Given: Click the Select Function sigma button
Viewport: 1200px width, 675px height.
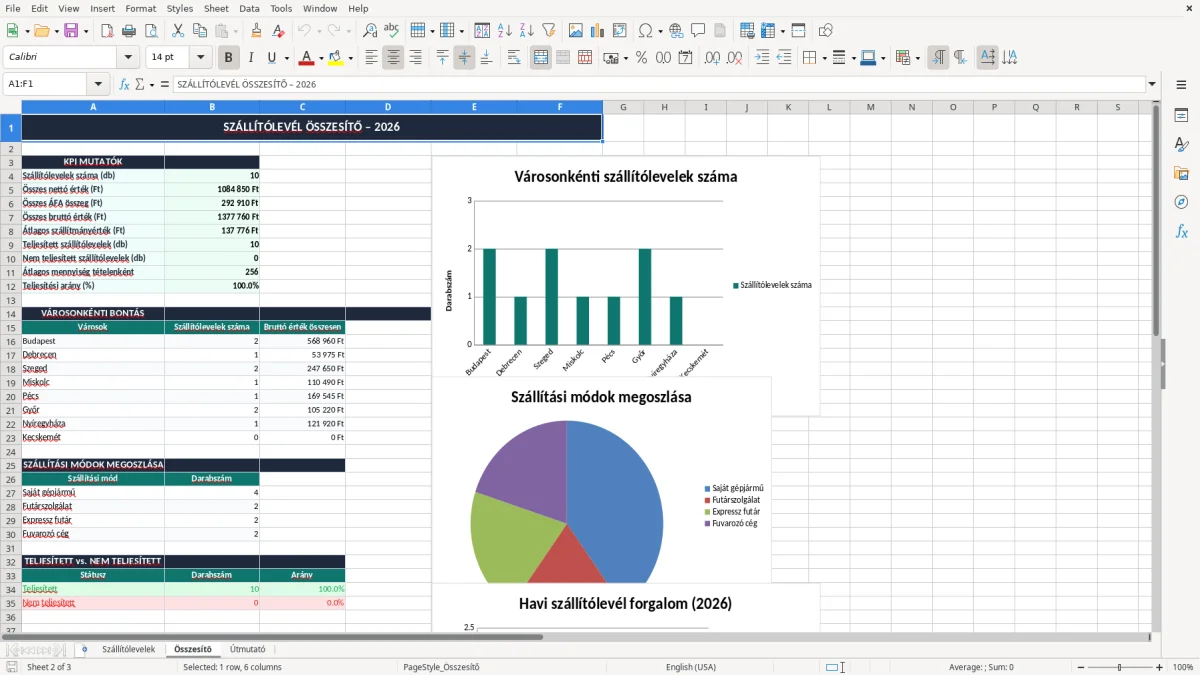Looking at the screenshot, I should [x=140, y=84].
